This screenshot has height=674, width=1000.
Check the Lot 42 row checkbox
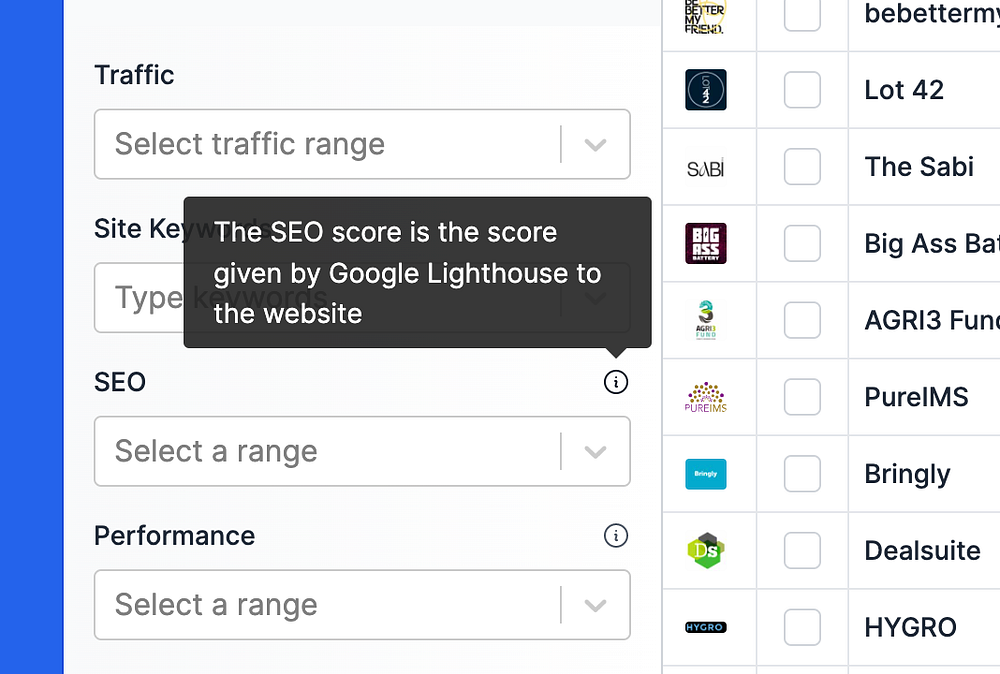(x=802, y=90)
